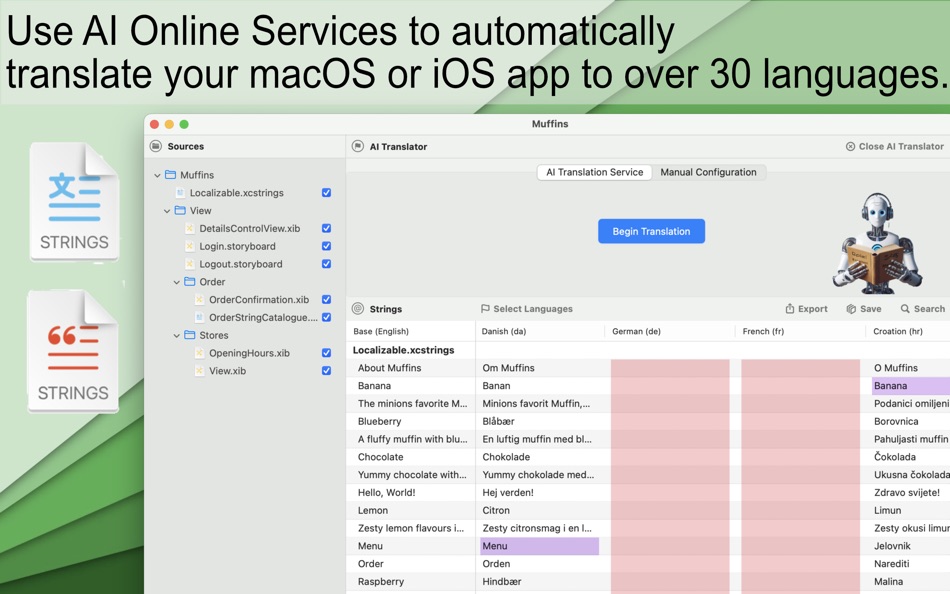950x594 pixels.
Task: Switch to the Manual Configuration tab
Action: (x=708, y=172)
